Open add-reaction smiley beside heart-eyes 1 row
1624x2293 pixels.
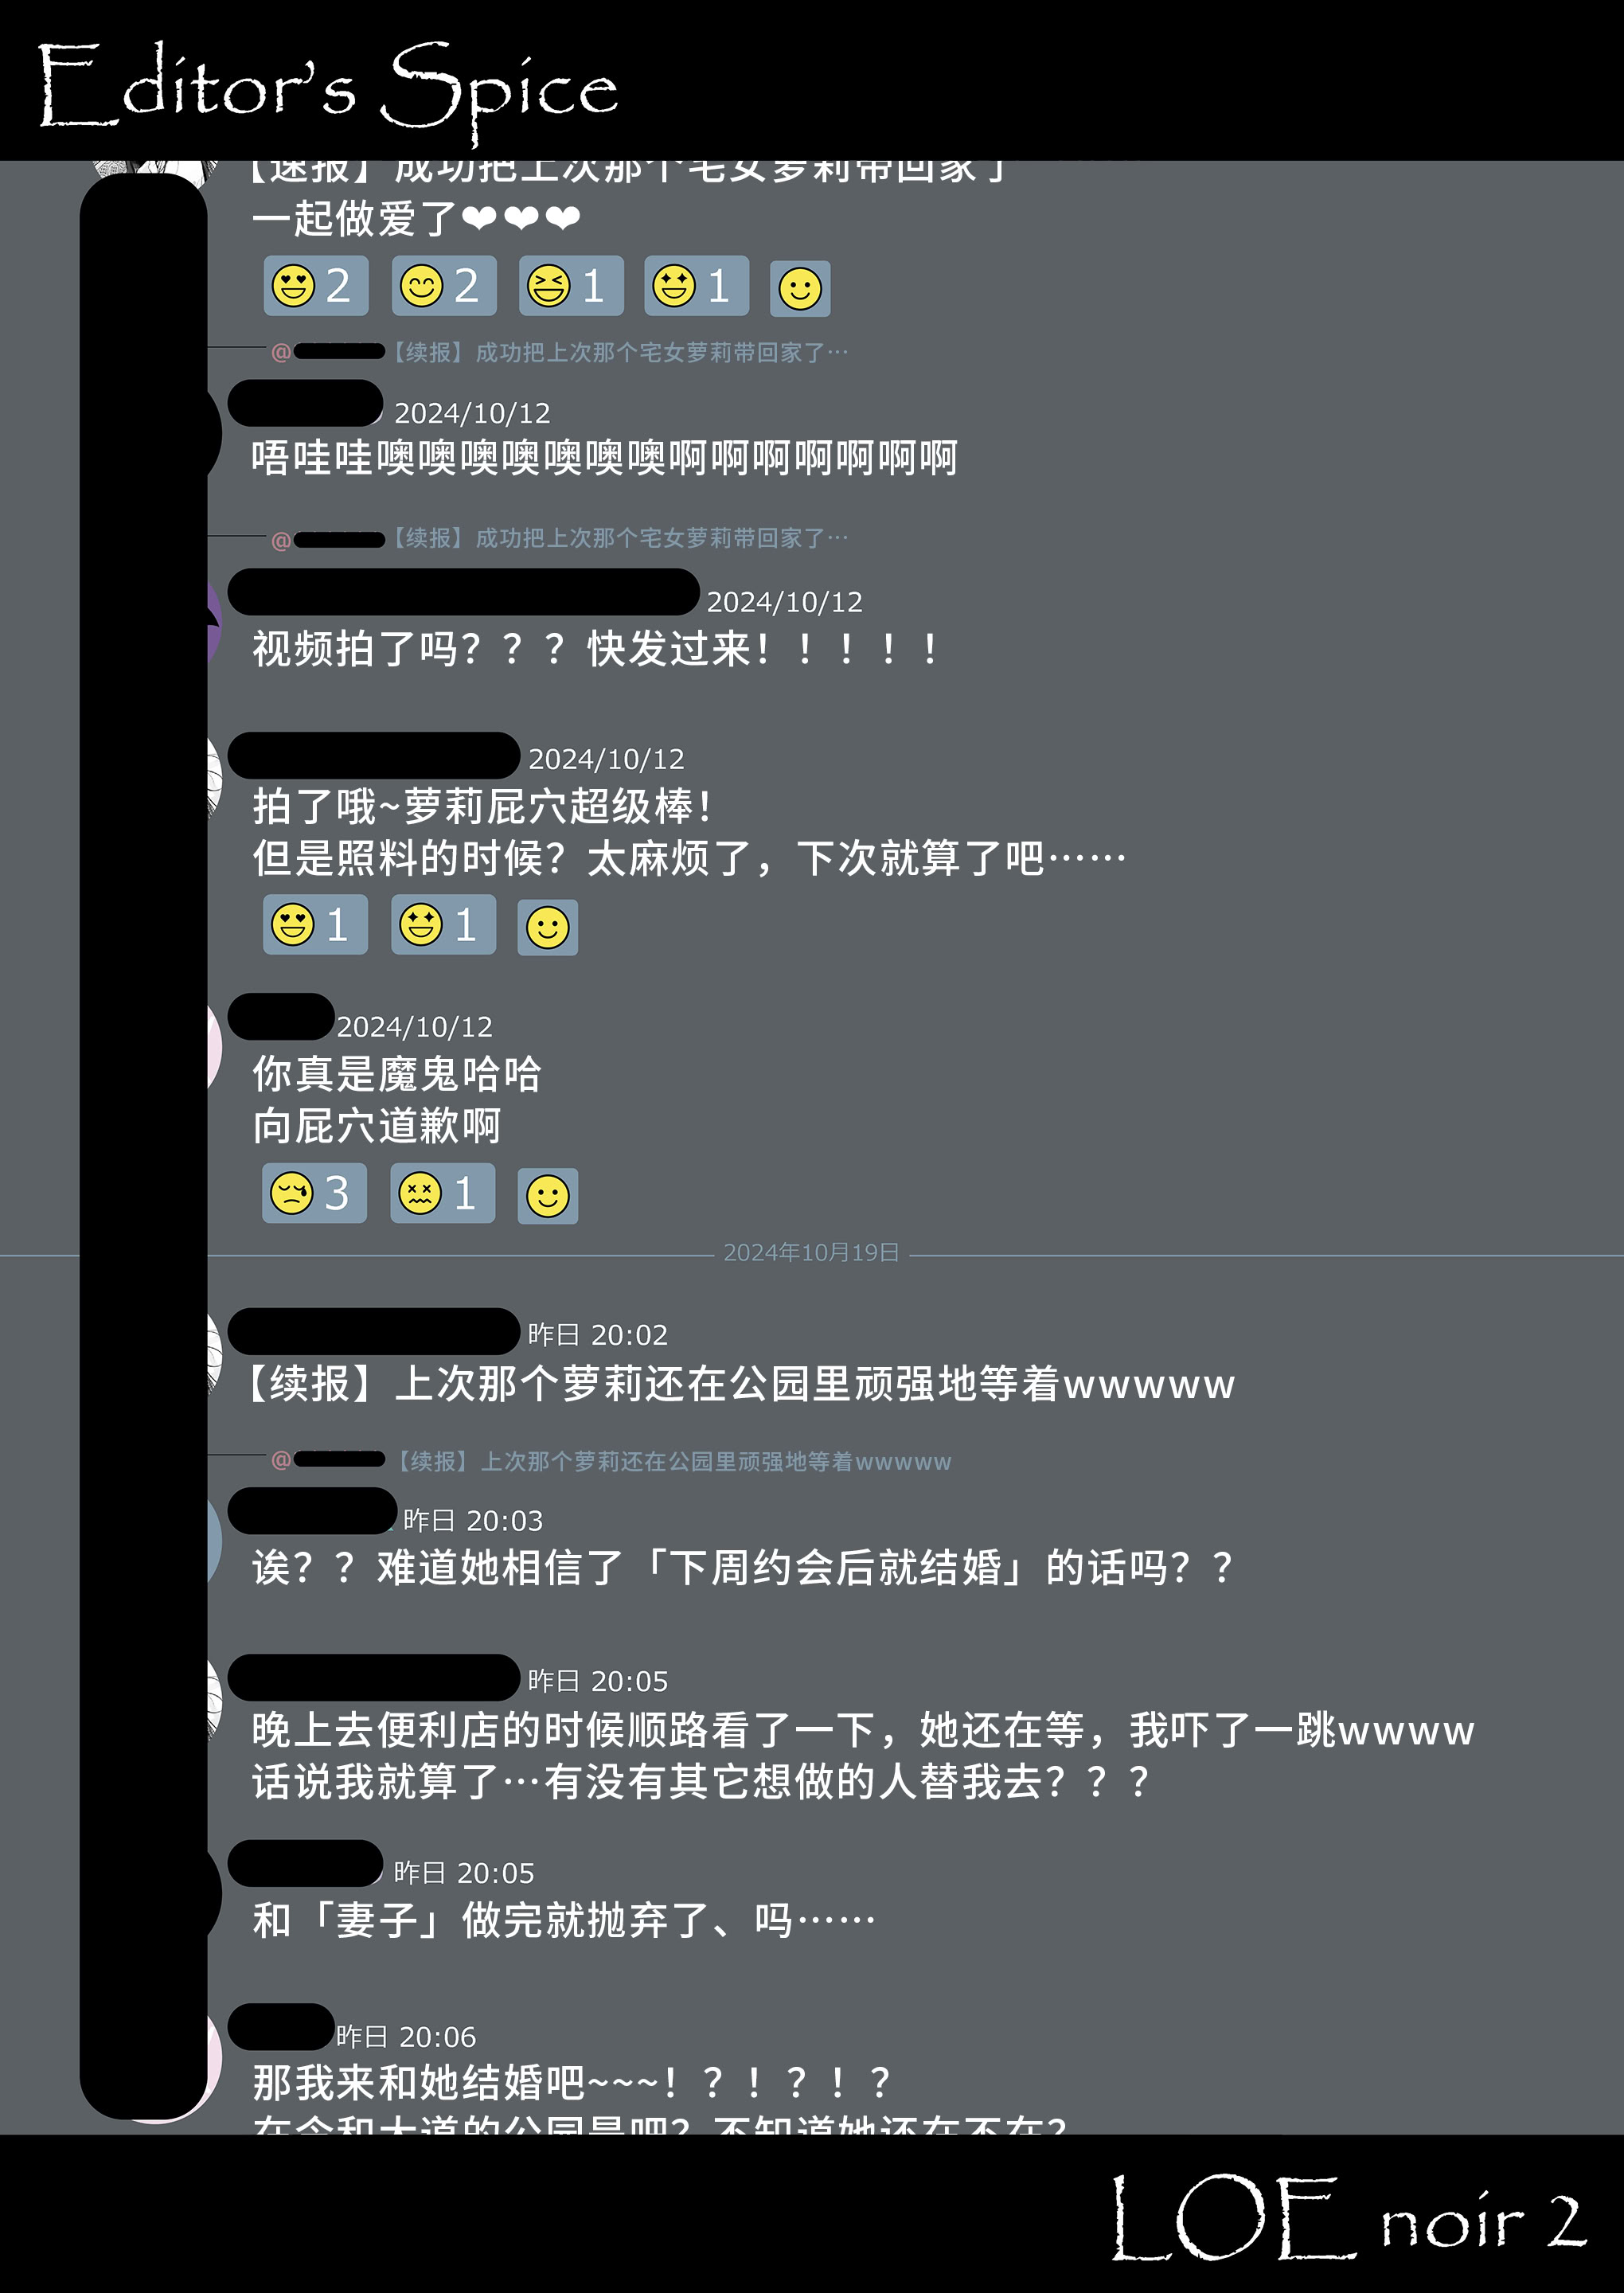(547, 927)
